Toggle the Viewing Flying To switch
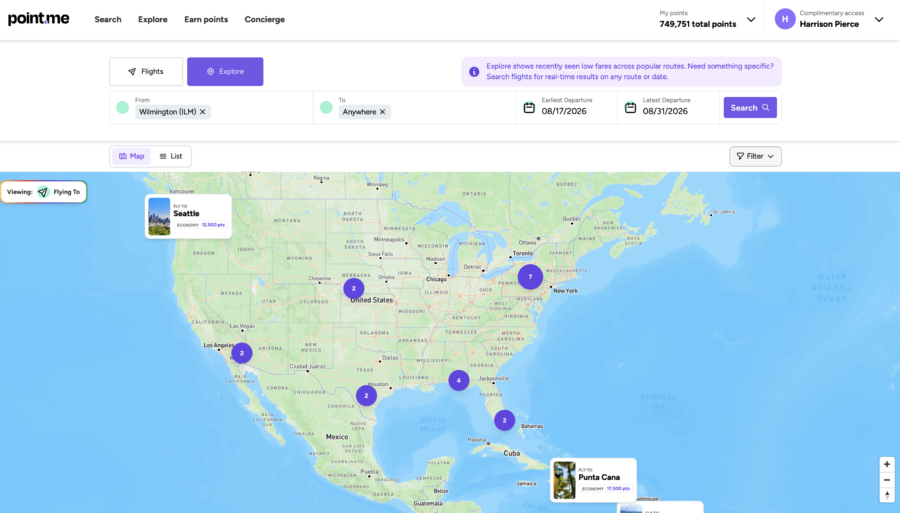Viewport: 900px width, 513px height. coord(44,192)
